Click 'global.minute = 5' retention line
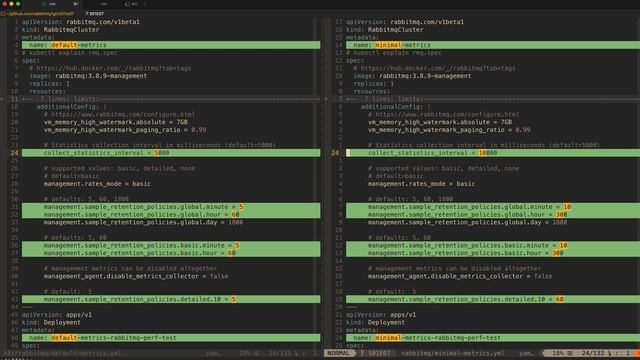Image resolution: width=640 pixels, height=360 pixels. (x=171, y=207)
